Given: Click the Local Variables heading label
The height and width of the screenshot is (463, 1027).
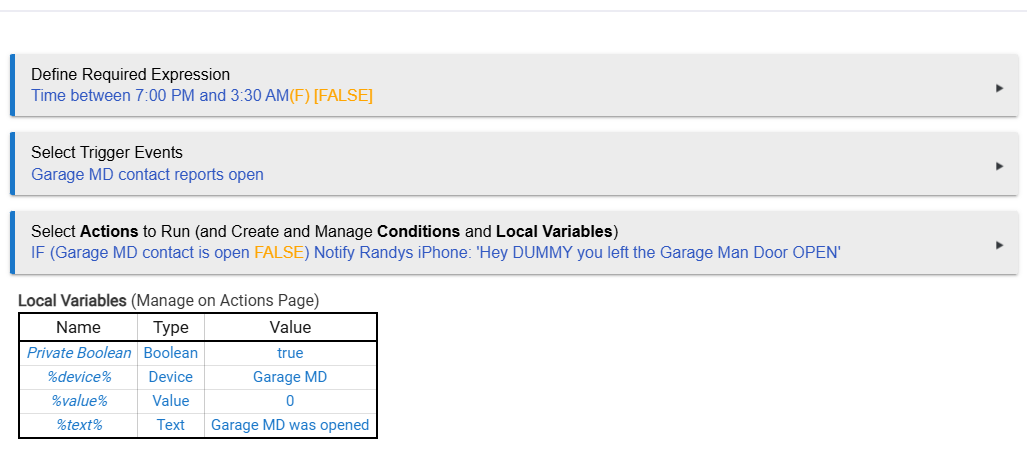Looking at the screenshot, I should click(72, 300).
